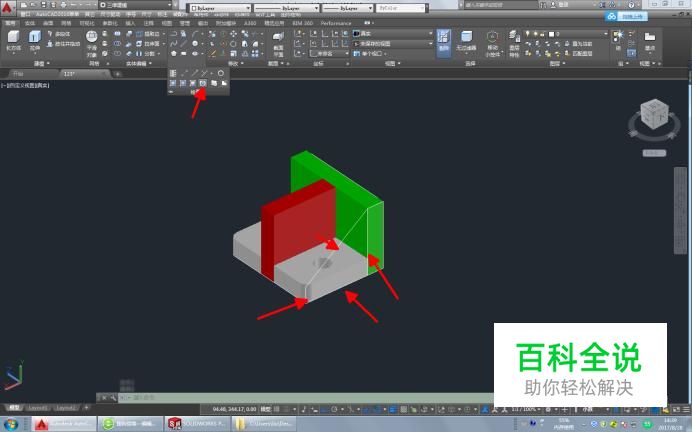Switch to the 可视化 ribbon tab

(87, 23)
